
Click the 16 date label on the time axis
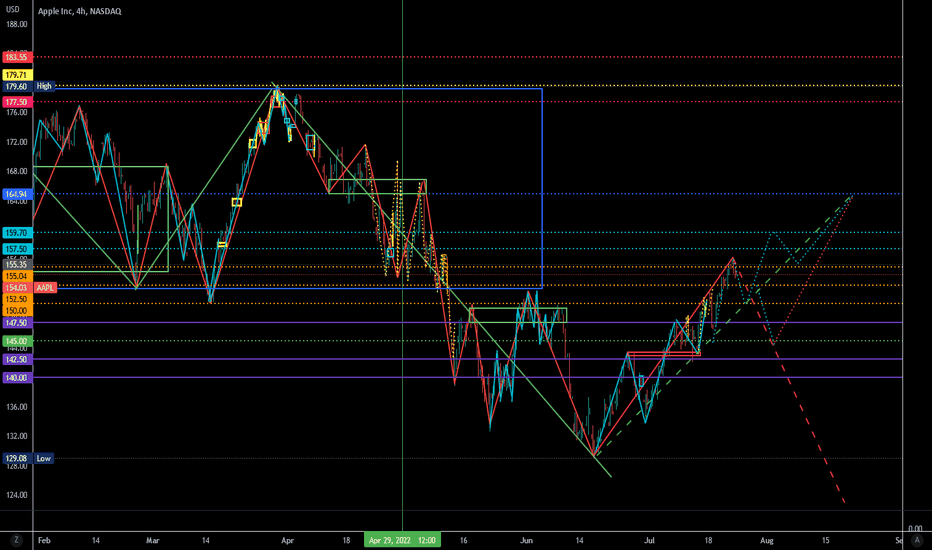click(464, 540)
